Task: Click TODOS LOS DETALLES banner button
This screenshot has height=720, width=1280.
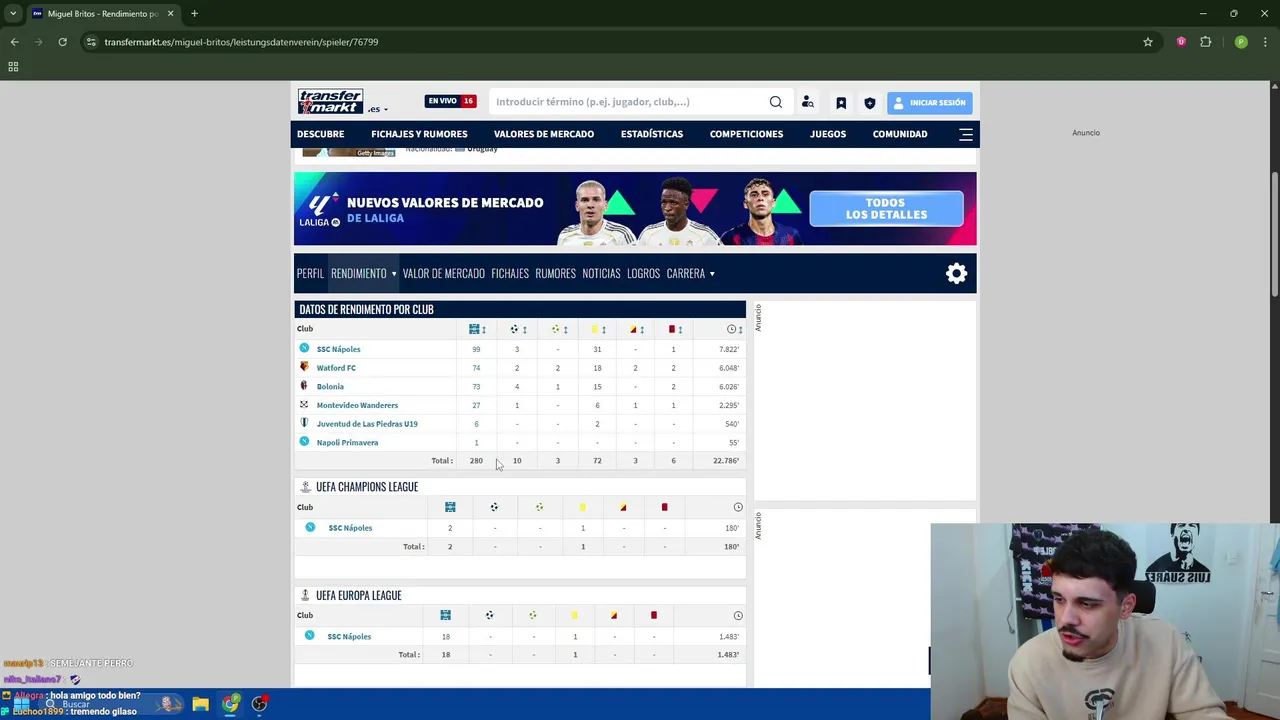Action: pos(886,209)
